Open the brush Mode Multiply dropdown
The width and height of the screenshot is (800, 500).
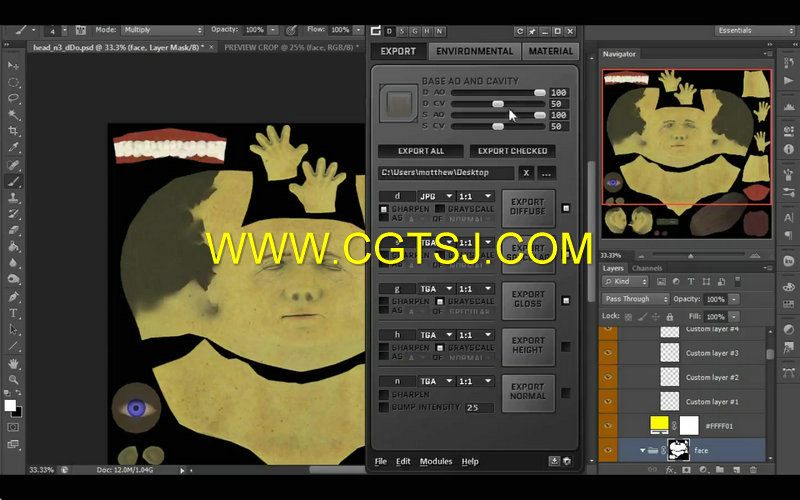[162, 30]
